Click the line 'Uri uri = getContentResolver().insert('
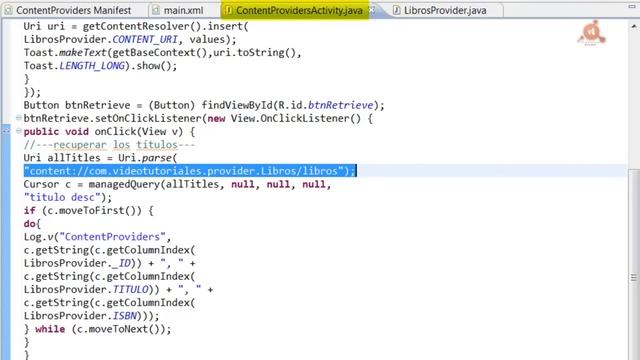This screenshot has width=640, height=360. (136, 27)
